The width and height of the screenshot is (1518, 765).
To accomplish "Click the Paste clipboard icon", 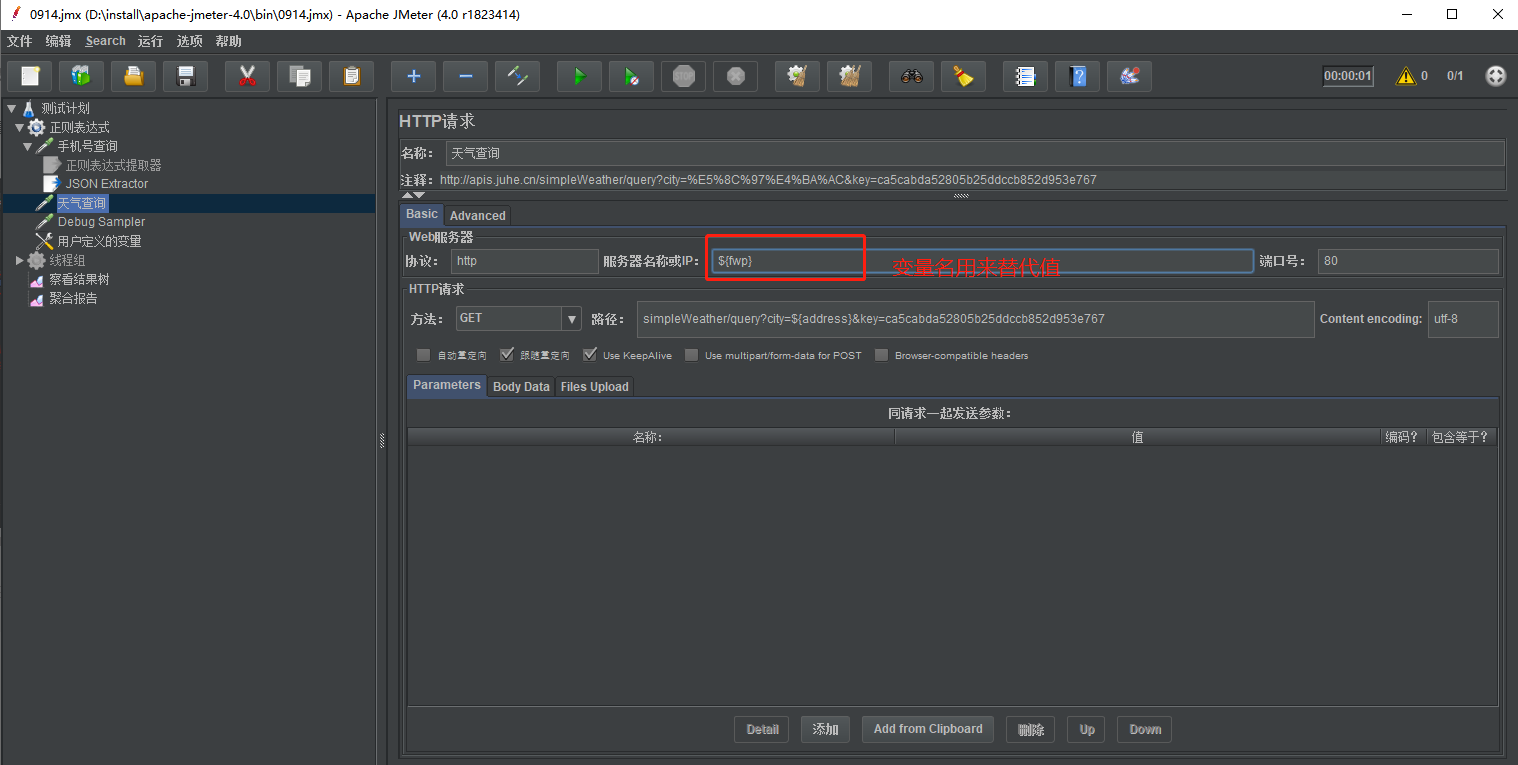I will (352, 76).
